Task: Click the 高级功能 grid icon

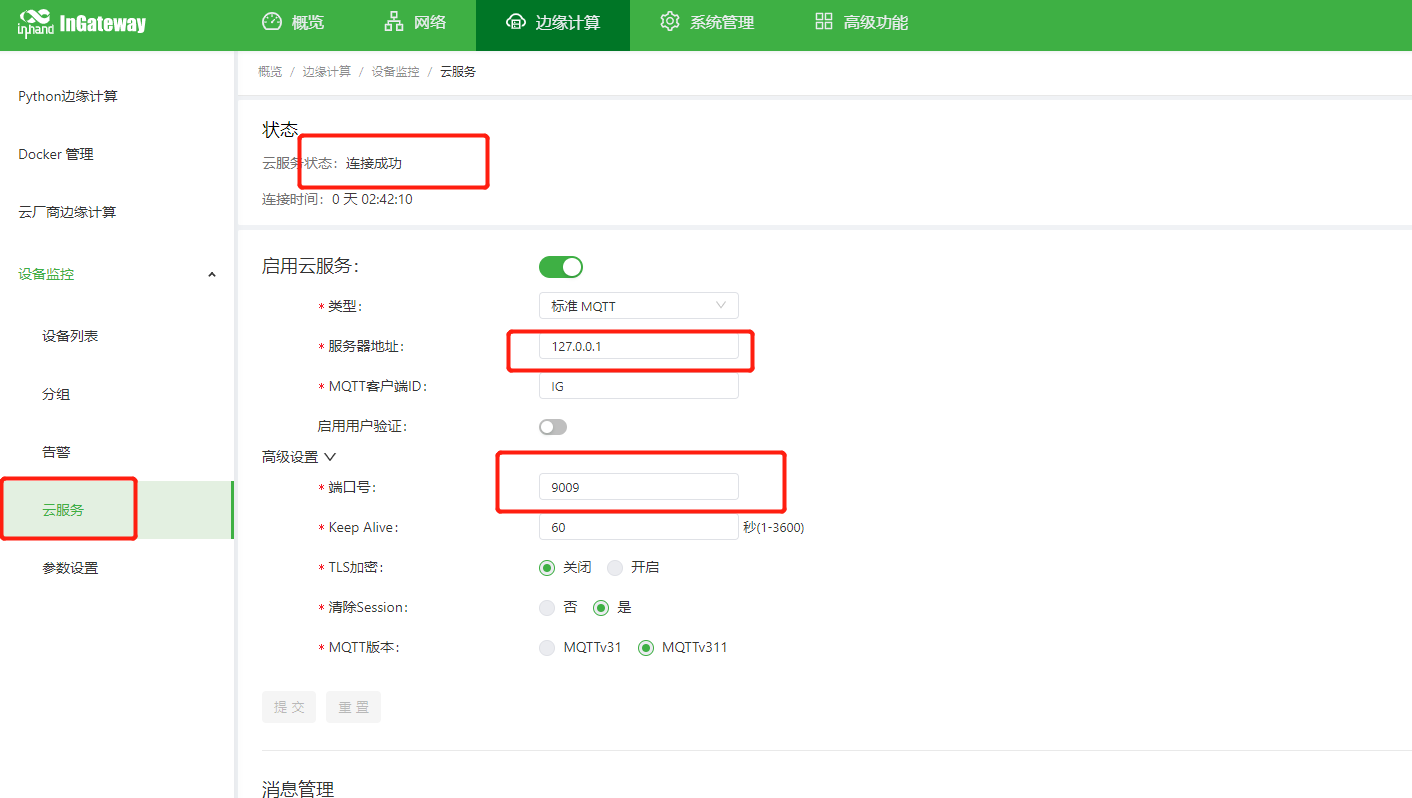Action: click(x=824, y=22)
